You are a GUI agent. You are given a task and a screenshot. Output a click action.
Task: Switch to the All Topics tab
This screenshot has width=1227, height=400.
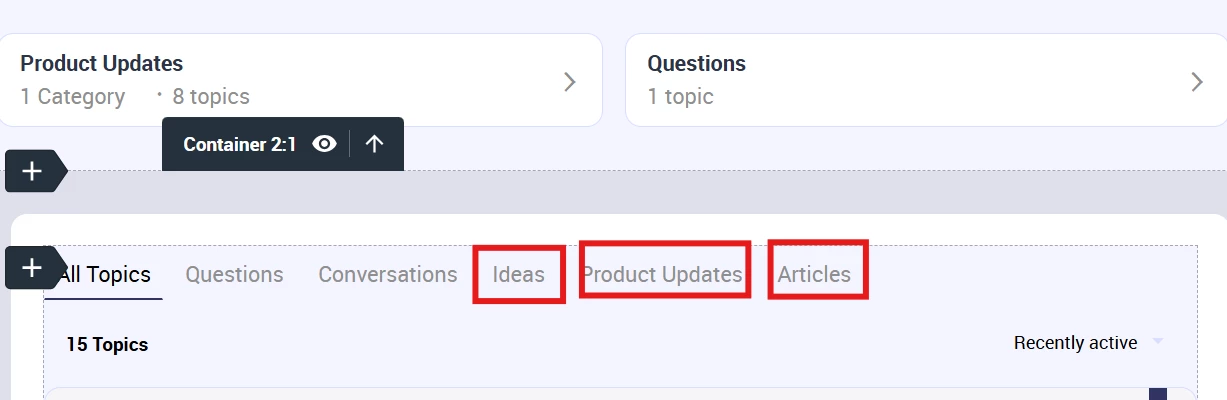[104, 274]
